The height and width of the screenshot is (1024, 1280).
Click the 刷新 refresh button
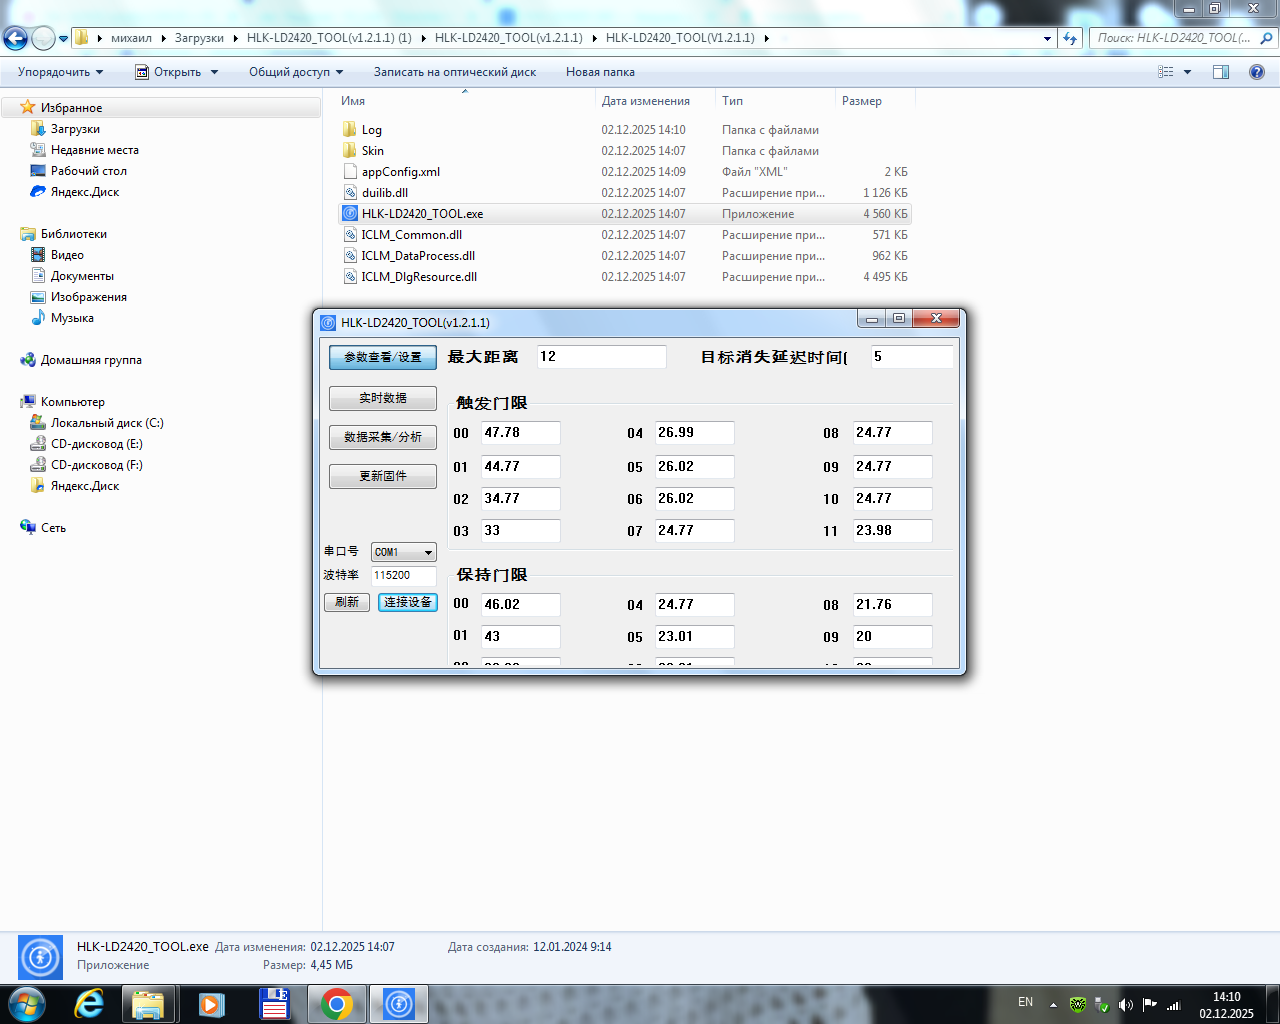(347, 602)
